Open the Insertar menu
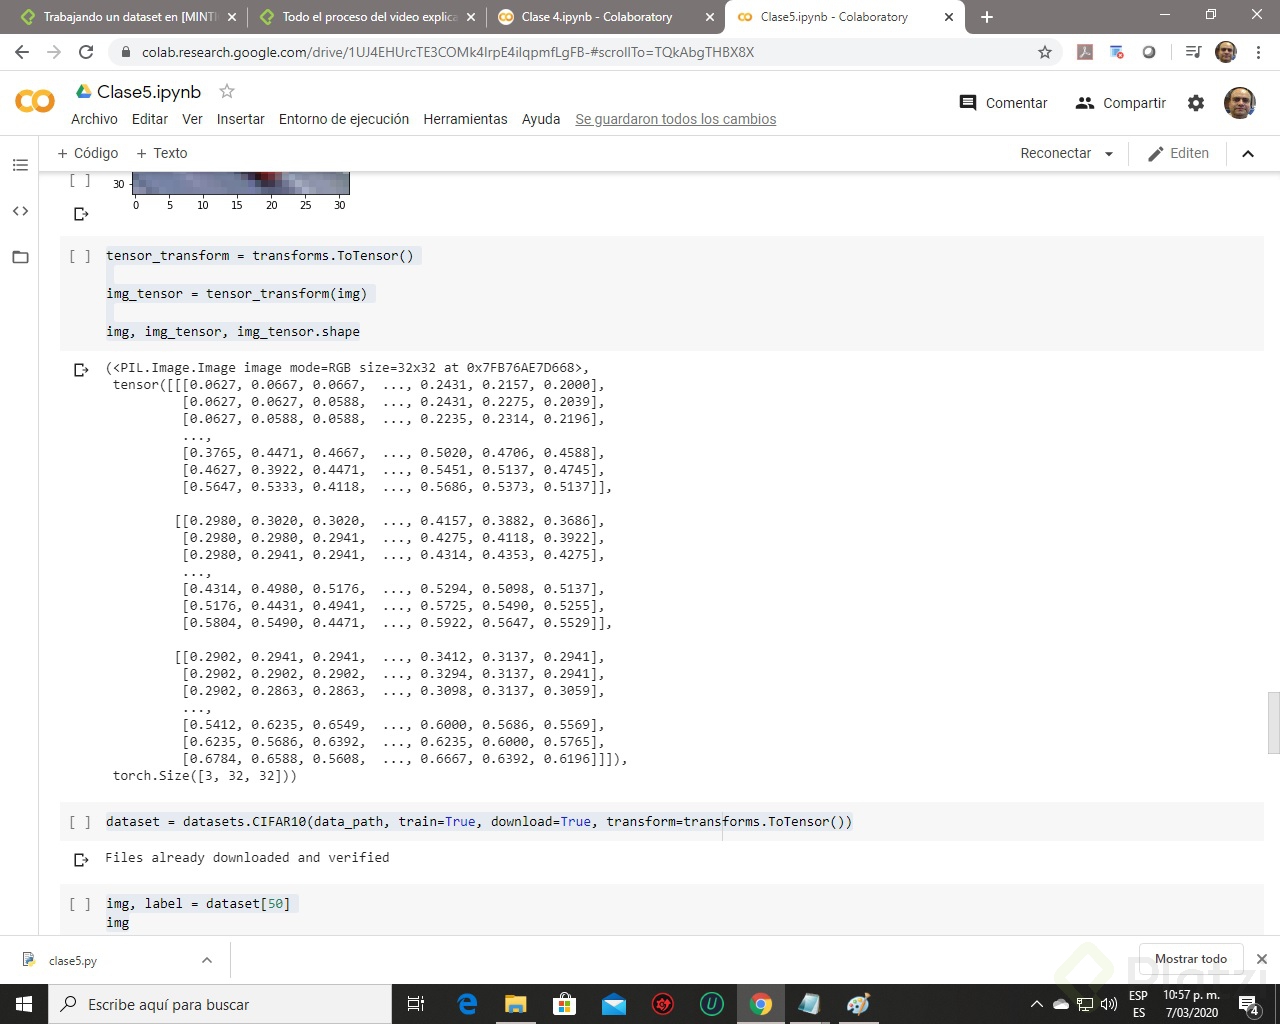Screen dimensions: 1280x1024 241,119
